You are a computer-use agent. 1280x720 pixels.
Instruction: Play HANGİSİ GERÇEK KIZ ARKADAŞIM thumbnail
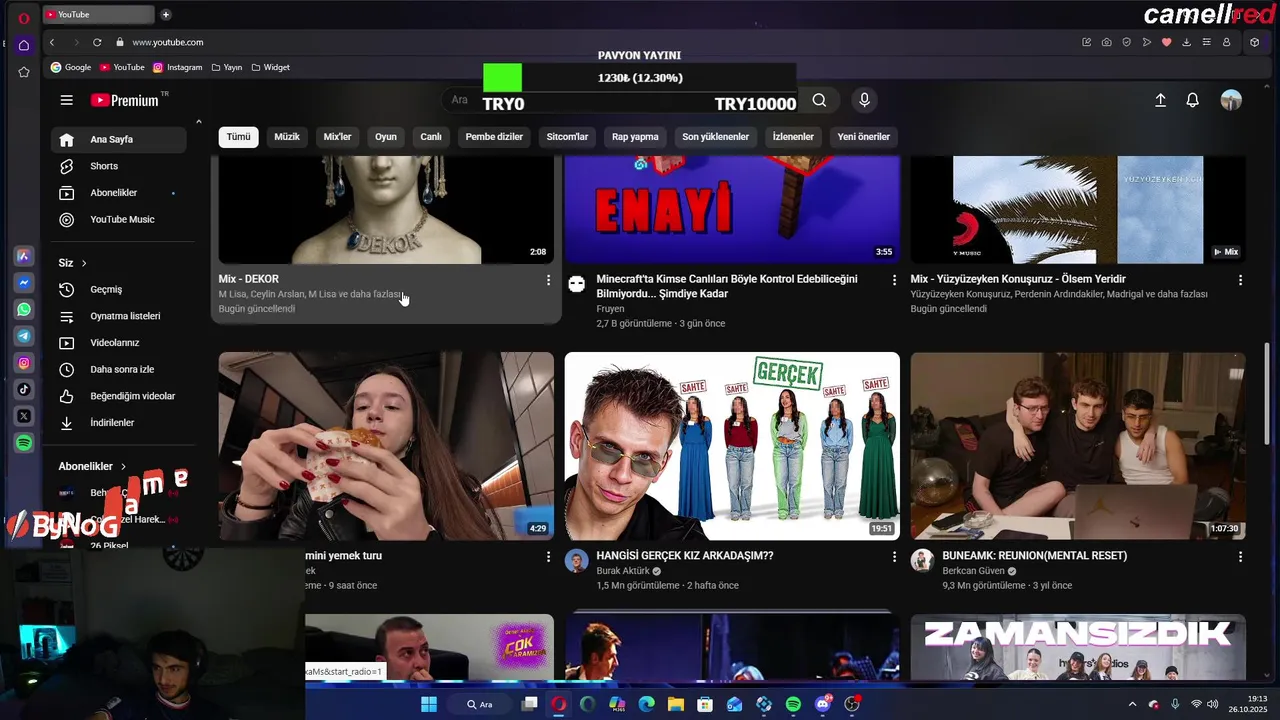[732, 446]
